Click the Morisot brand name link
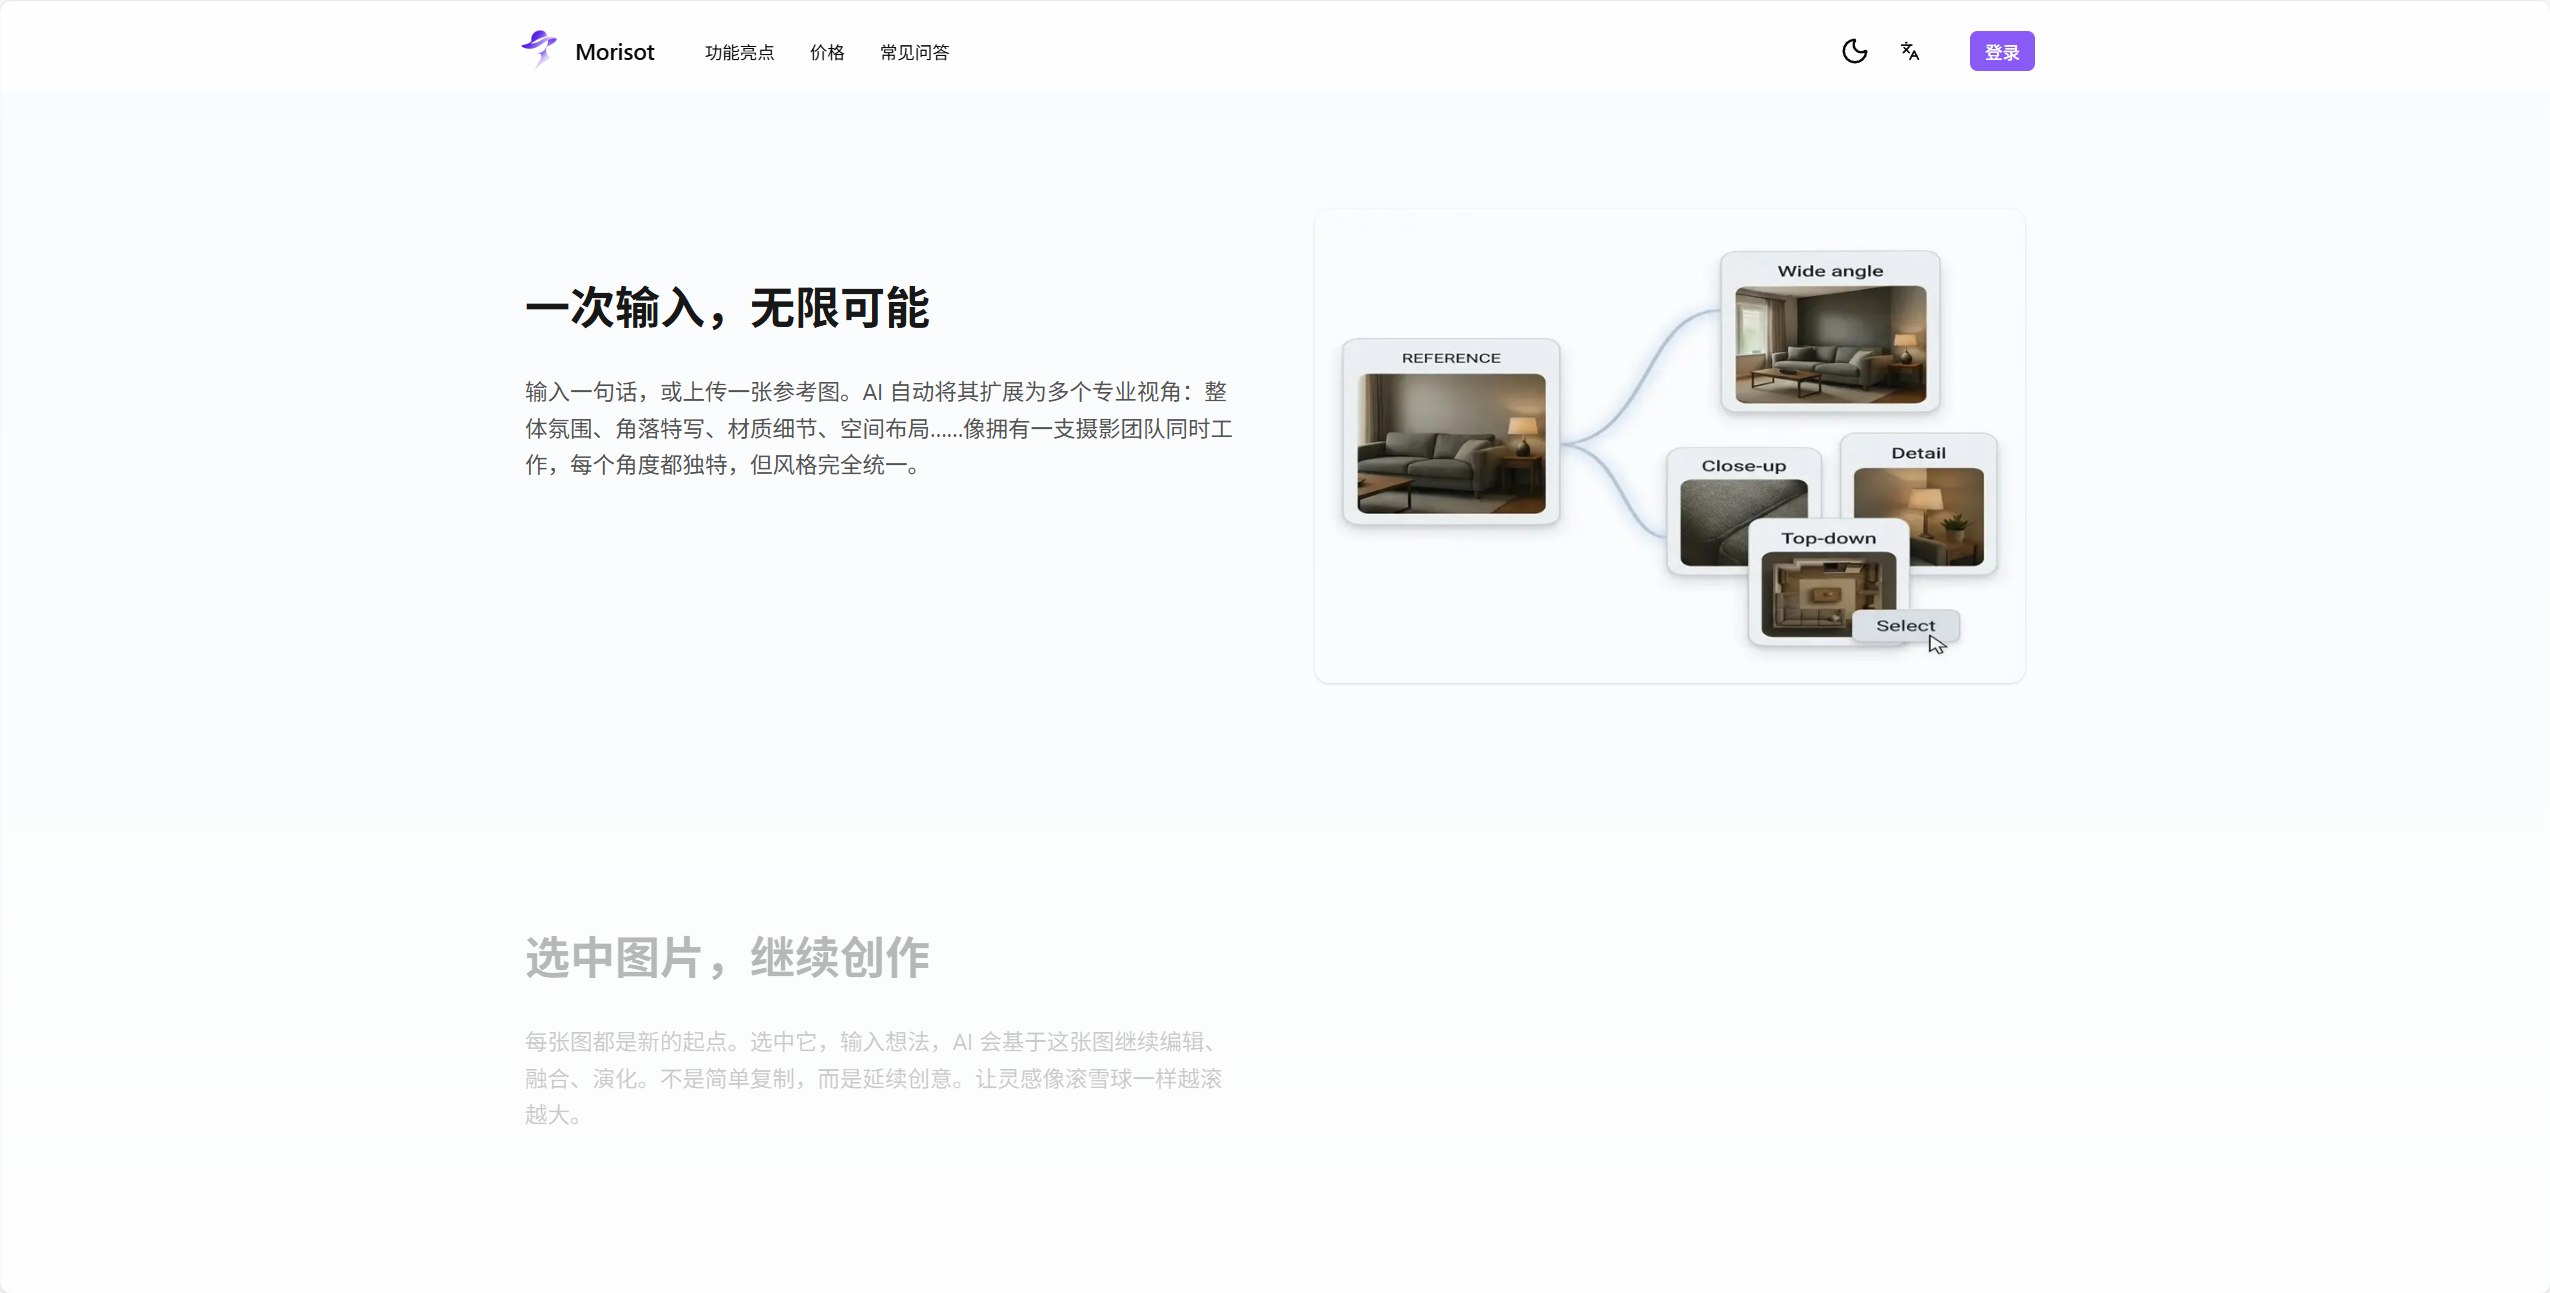2550x1293 pixels. tap(615, 52)
